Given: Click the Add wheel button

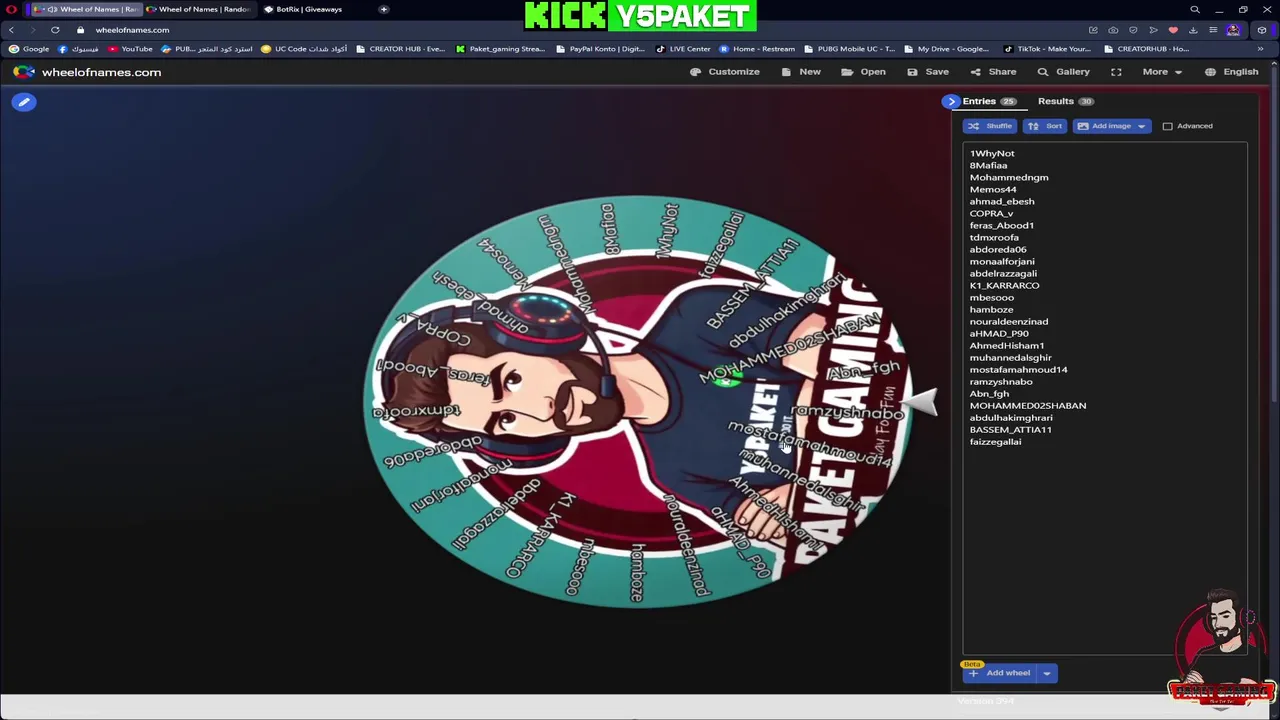Looking at the screenshot, I should 999,673.
